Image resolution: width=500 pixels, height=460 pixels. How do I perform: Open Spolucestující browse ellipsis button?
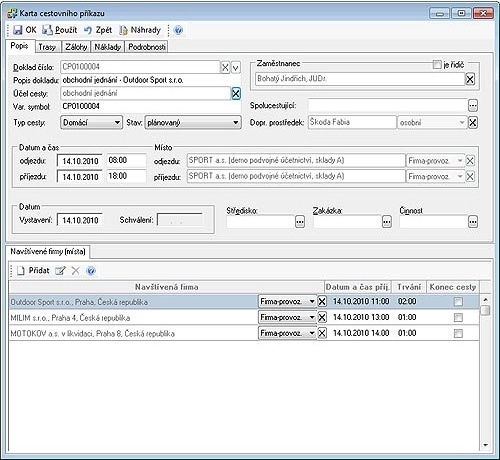473,106
